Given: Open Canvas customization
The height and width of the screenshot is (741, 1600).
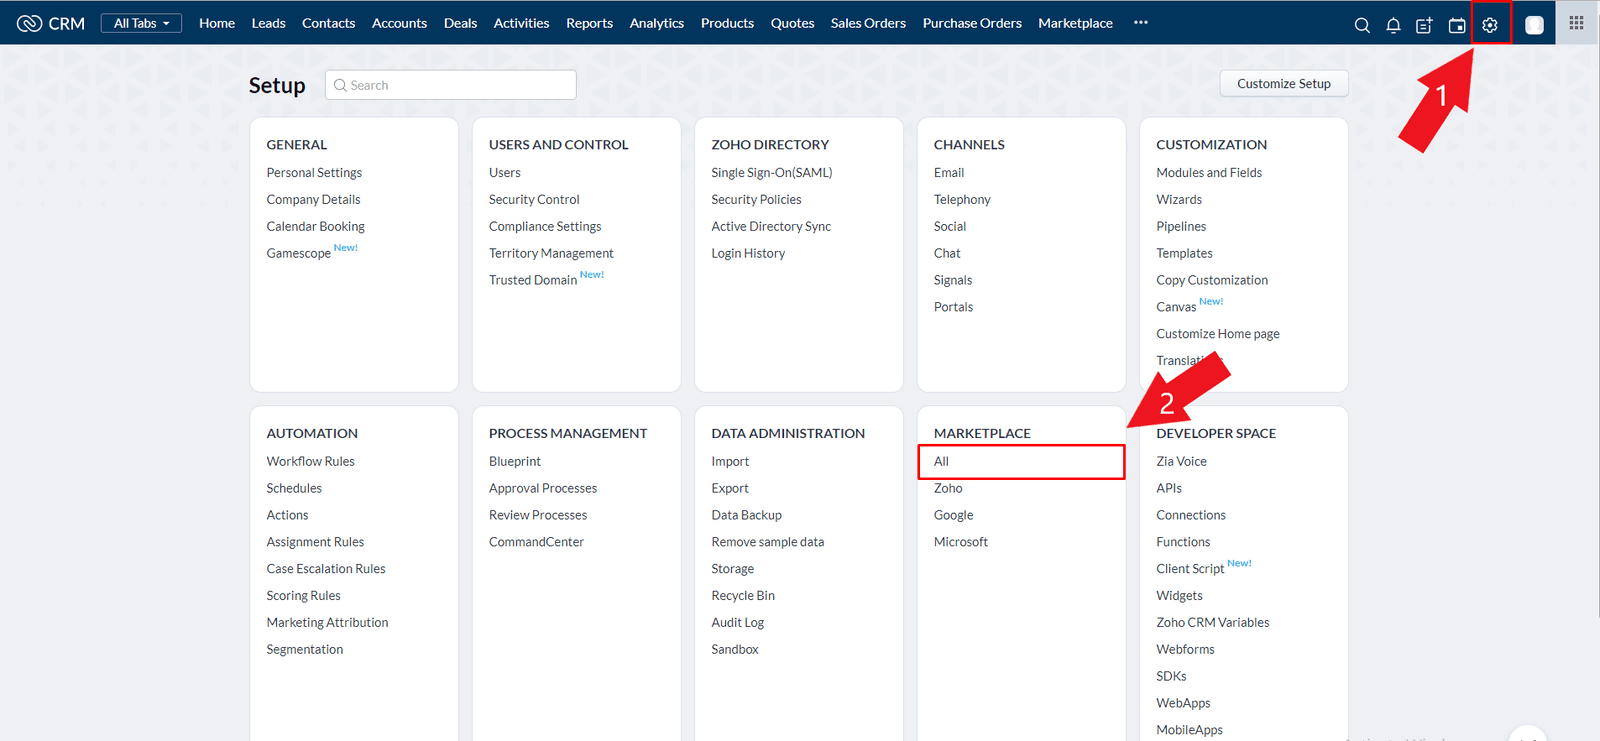Looking at the screenshot, I should 1176,308.
